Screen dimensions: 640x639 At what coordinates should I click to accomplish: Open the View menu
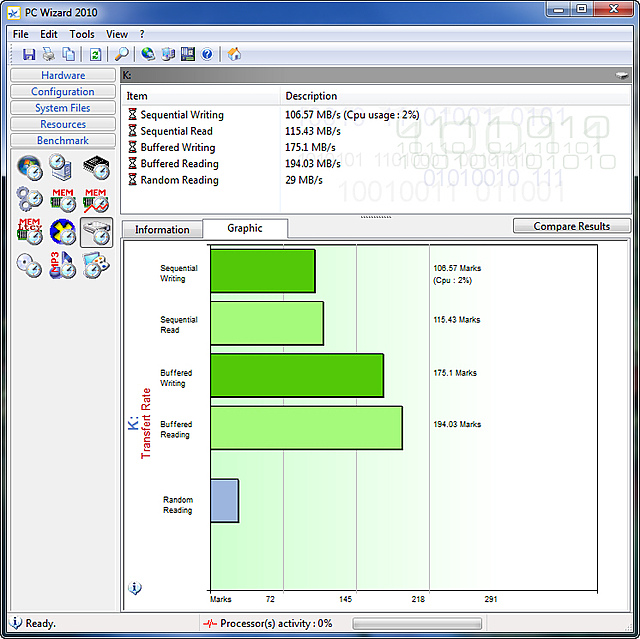pos(117,34)
